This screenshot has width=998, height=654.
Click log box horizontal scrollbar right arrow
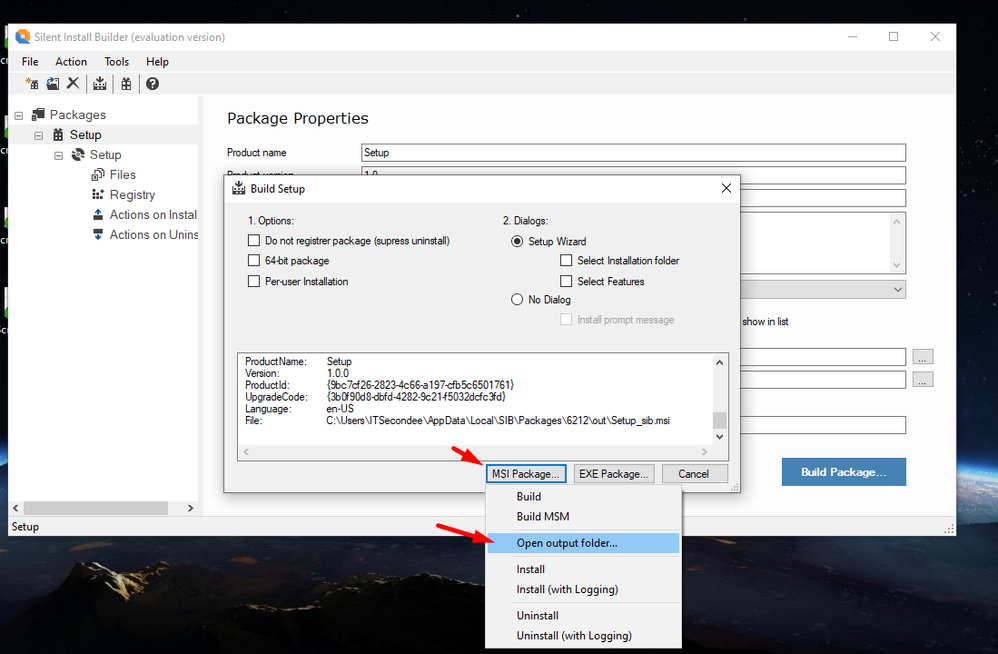[x=705, y=452]
